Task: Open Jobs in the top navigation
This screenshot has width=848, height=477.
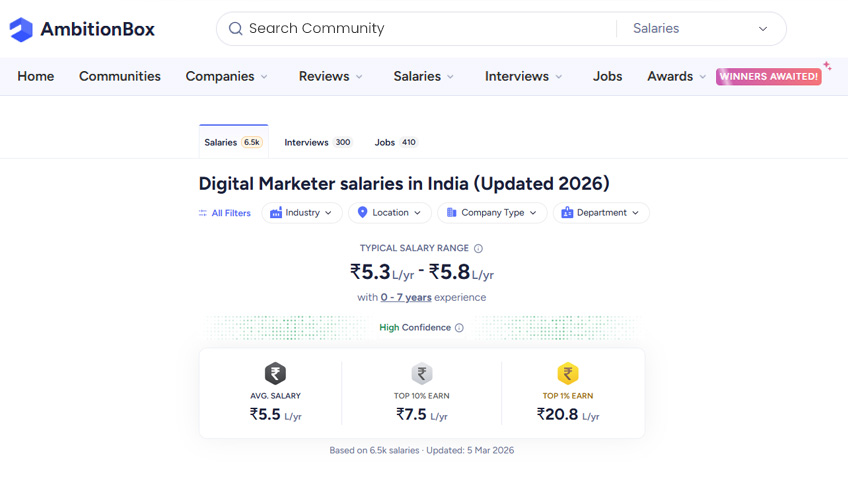Action: tap(607, 76)
